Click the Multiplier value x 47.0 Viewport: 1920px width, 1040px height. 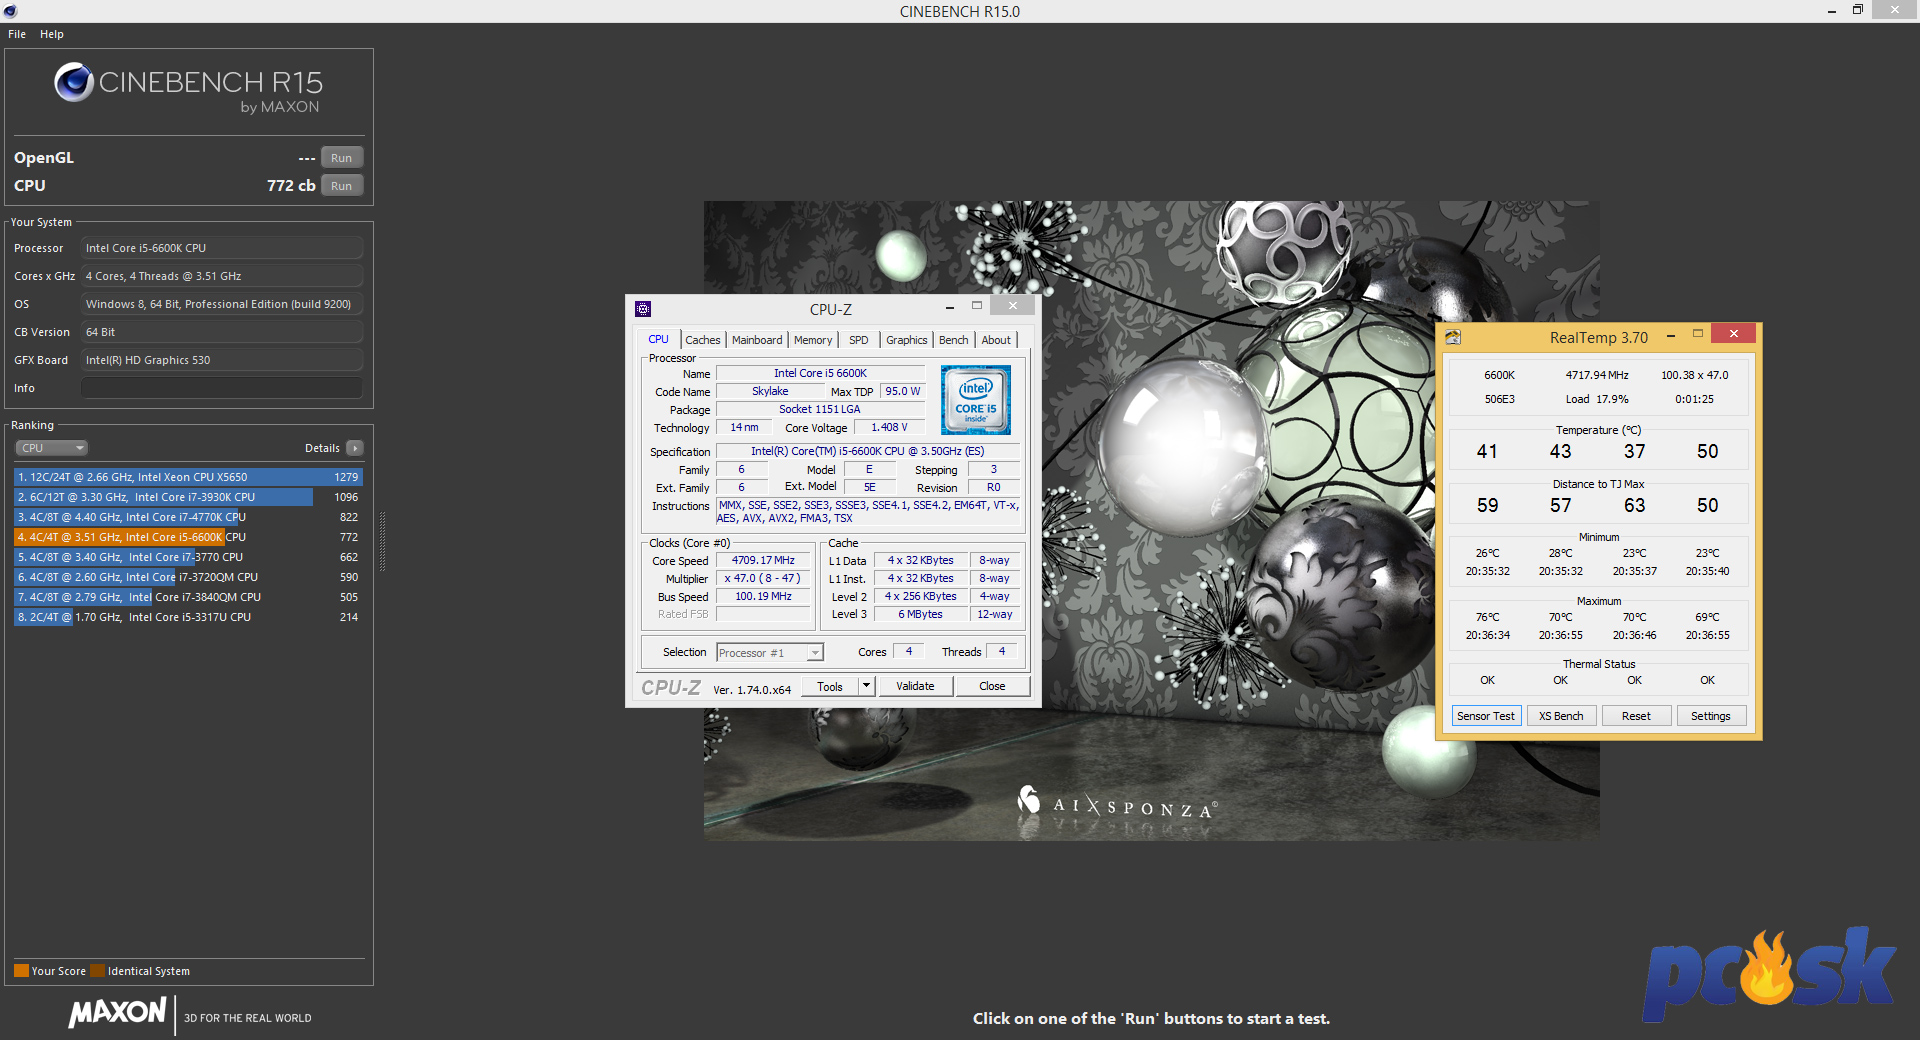coord(763,578)
